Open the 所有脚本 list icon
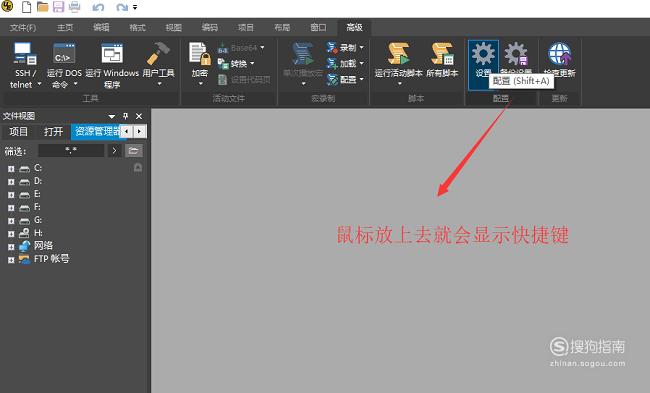This screenshot has width=650, height=393. 442,54
